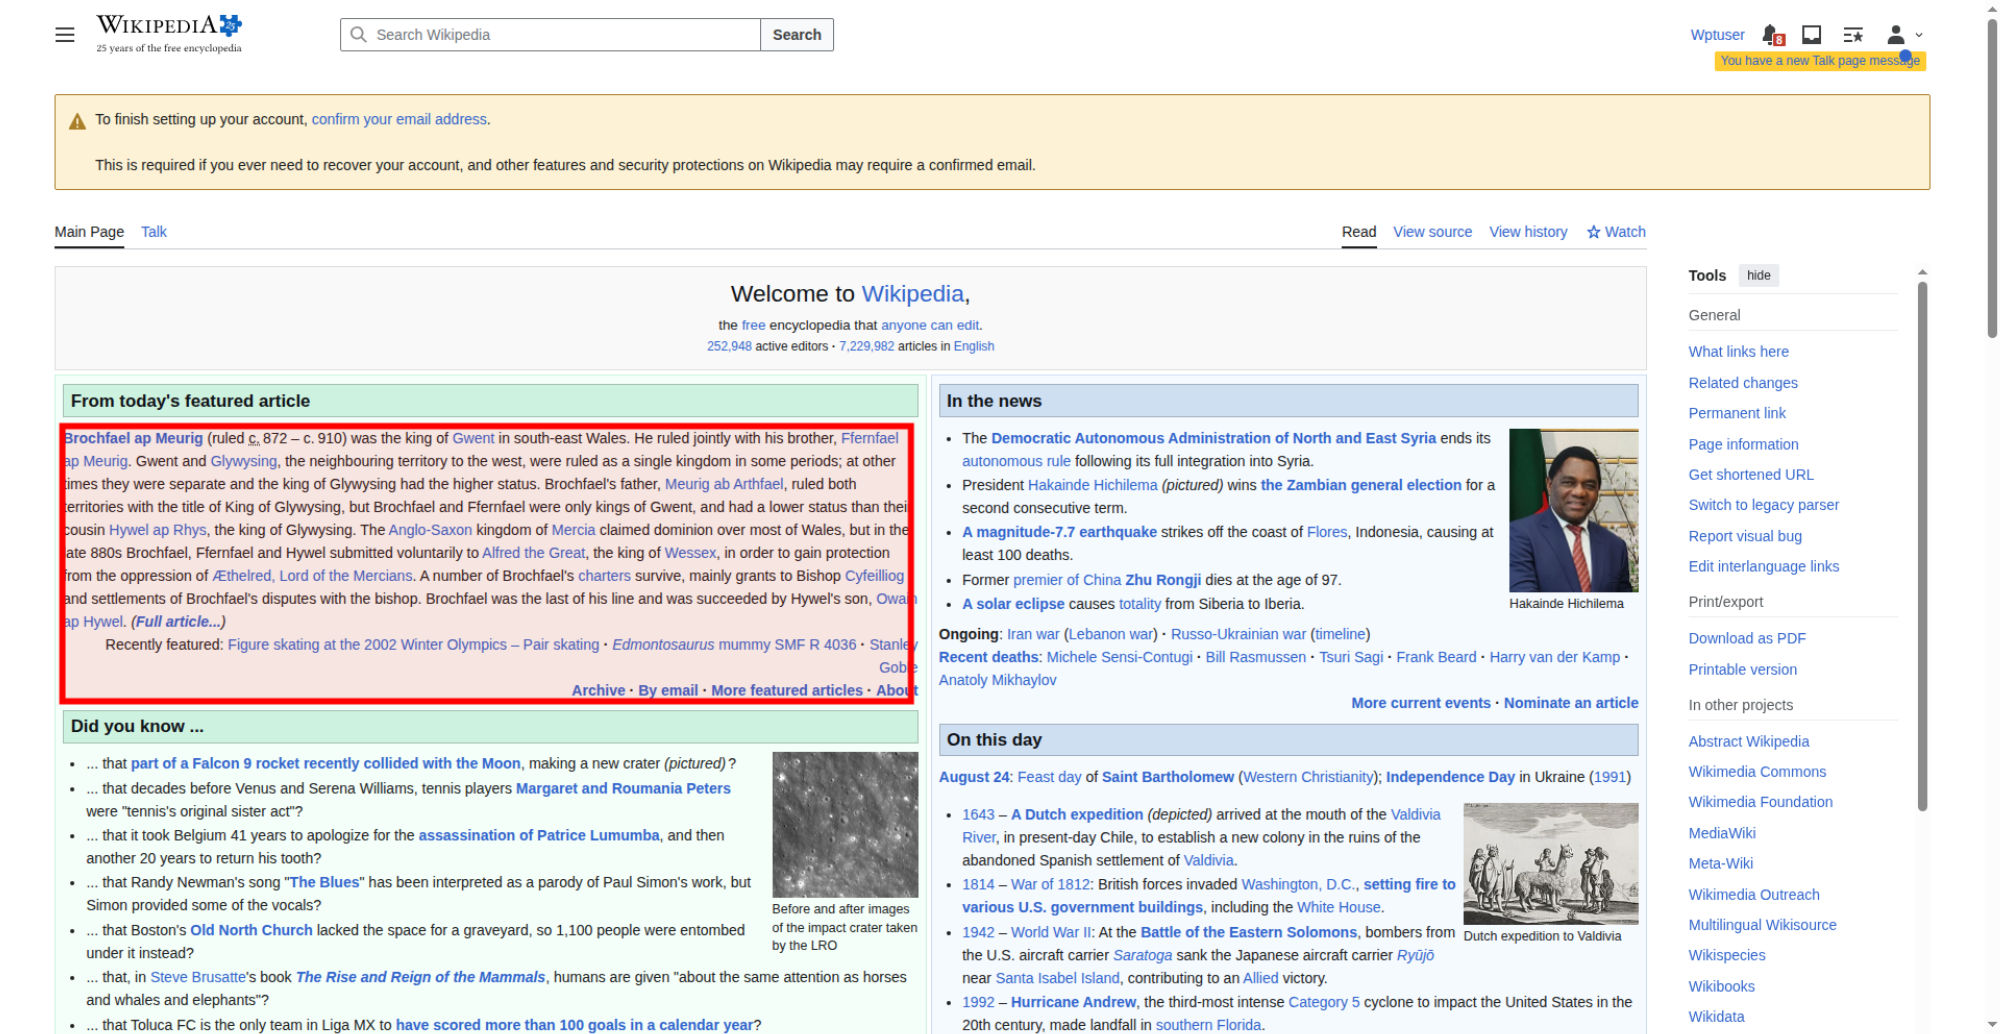Select the Read tab

click(x=1359, y=232)
